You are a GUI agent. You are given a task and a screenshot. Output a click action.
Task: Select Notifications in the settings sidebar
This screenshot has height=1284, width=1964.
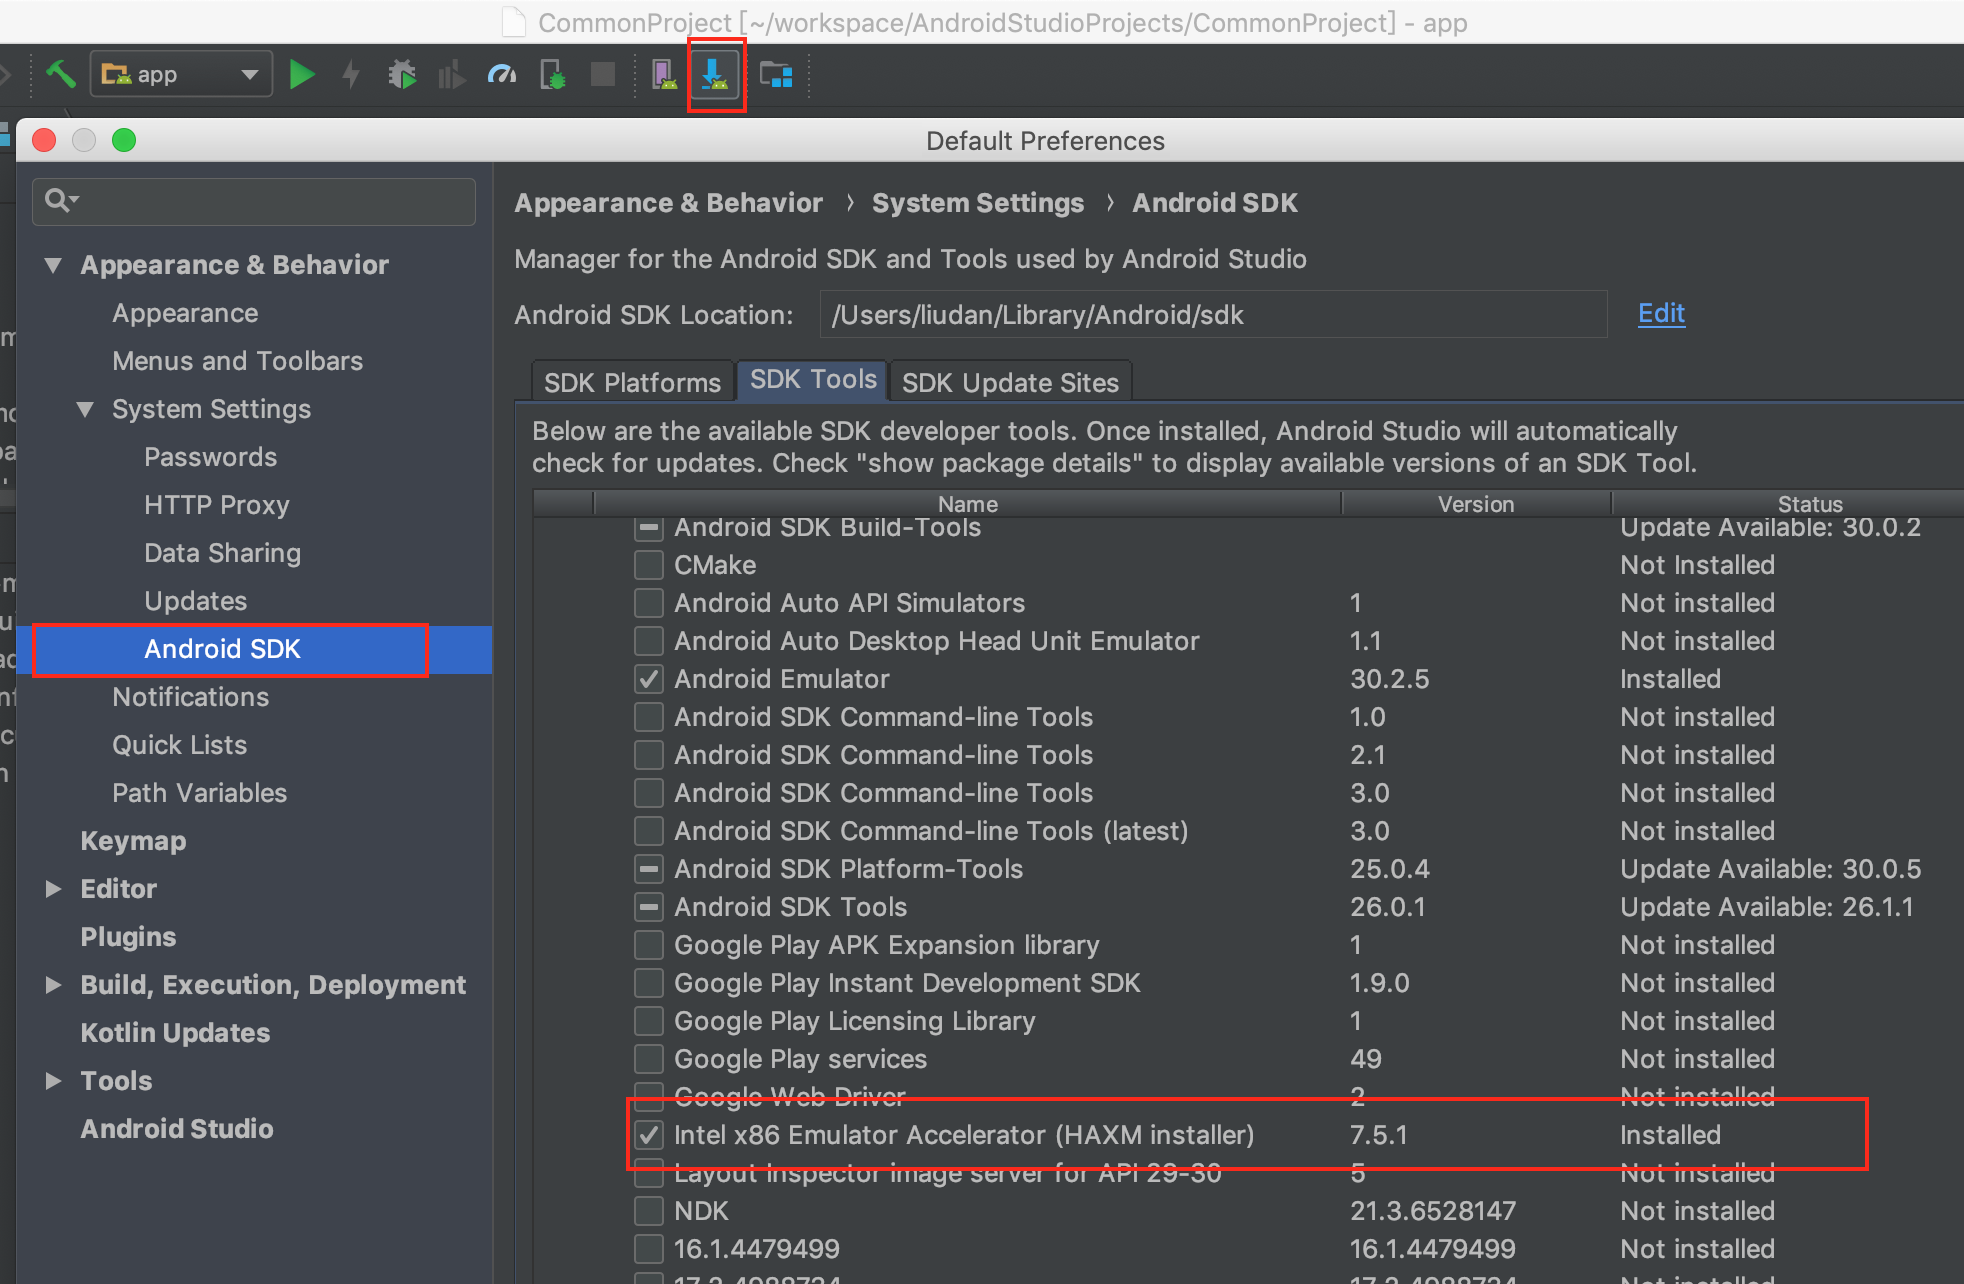pyautogui.click(x=190, y=697)
